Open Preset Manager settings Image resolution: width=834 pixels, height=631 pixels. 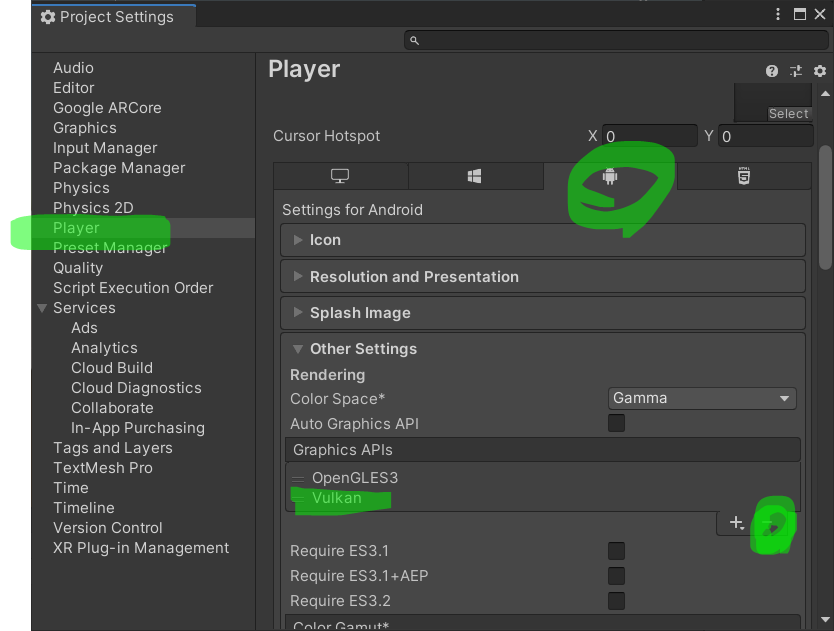(x=110, y=248)
